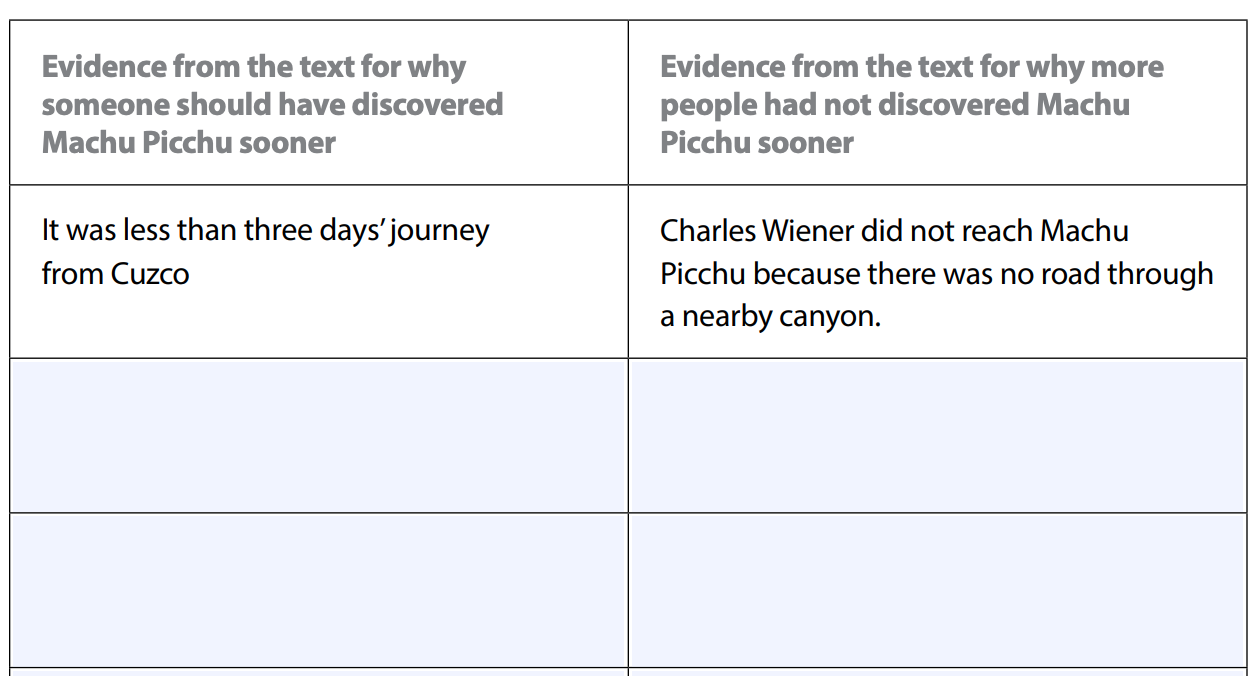Click "Evidence from the text for why" in left header
The image size is (1254, 676).
pyautogui.click(x=254, y=67)
